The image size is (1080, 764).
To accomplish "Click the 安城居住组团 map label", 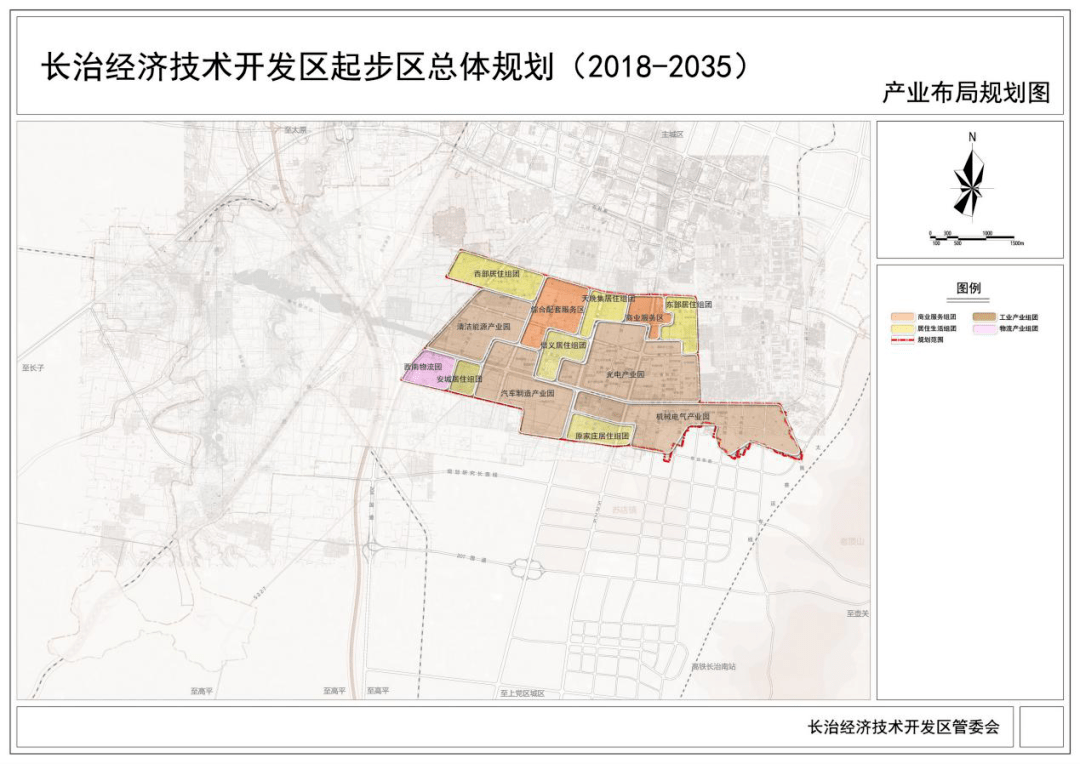I will pyautogui.click(x=459, y=379).
